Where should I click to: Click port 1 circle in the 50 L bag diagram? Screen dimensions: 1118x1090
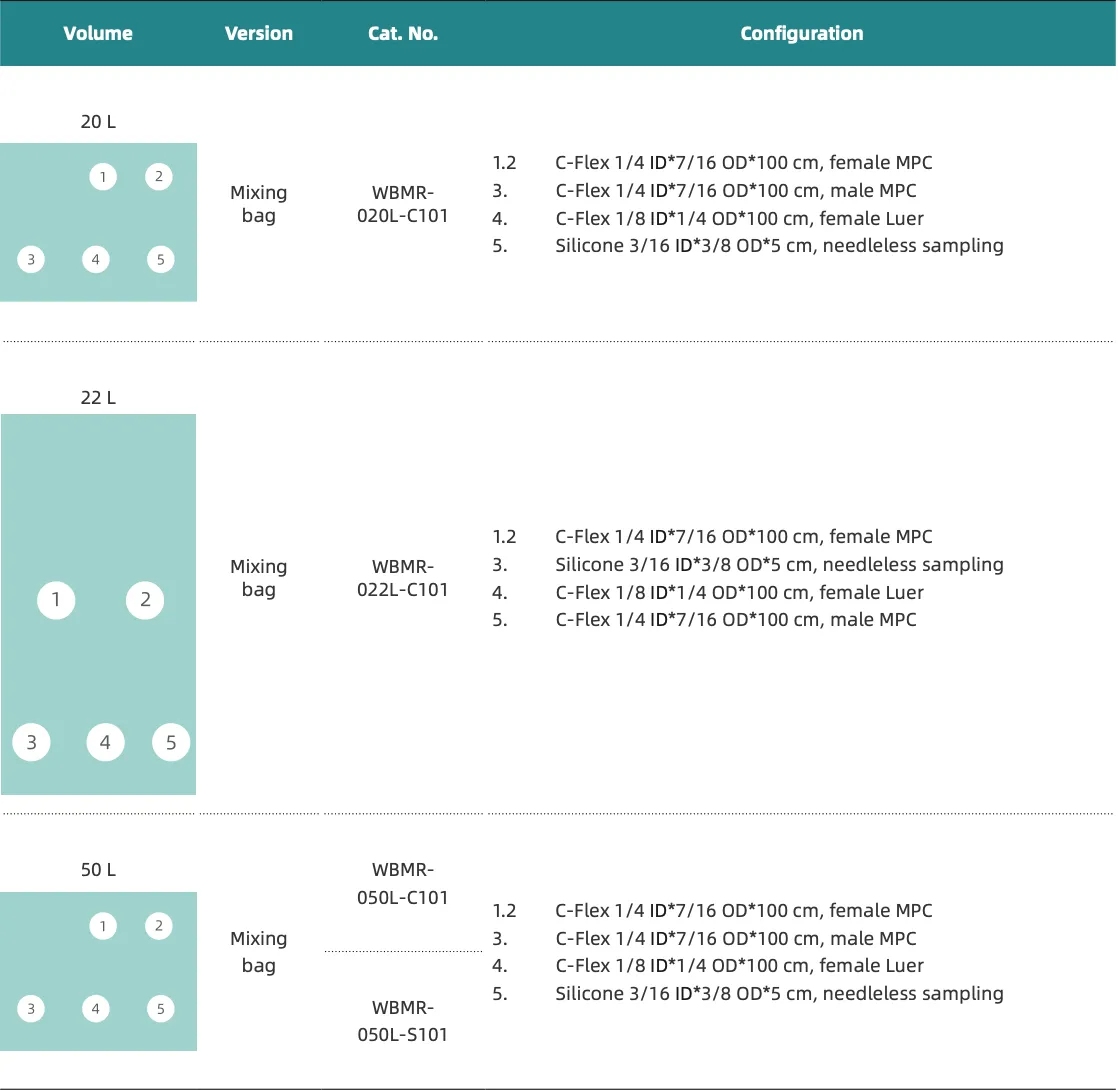[x=103, y=926]
